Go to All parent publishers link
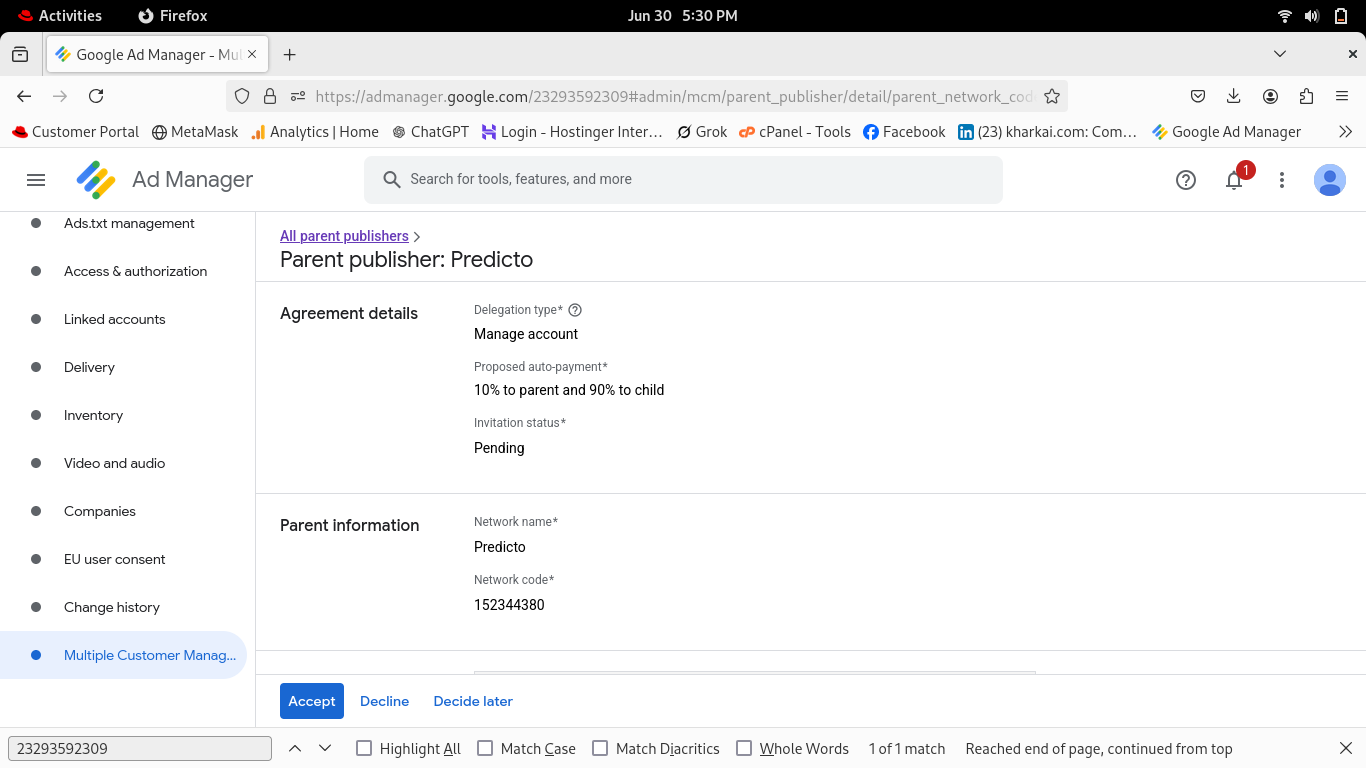Viewport: 1366px width, 768px height. (344, 236)
